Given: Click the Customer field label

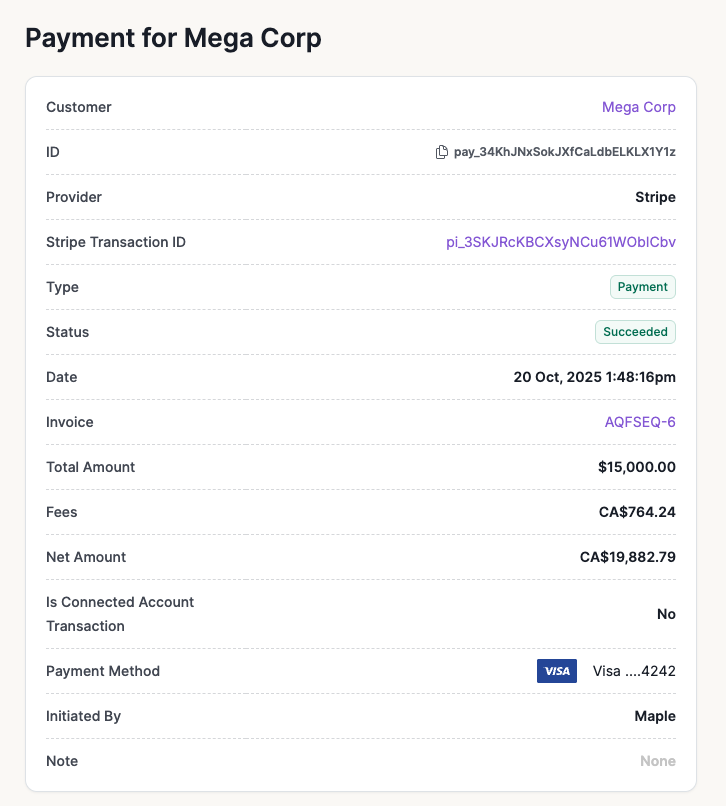Looking at the screenshot, I should [x=79, y=107].
